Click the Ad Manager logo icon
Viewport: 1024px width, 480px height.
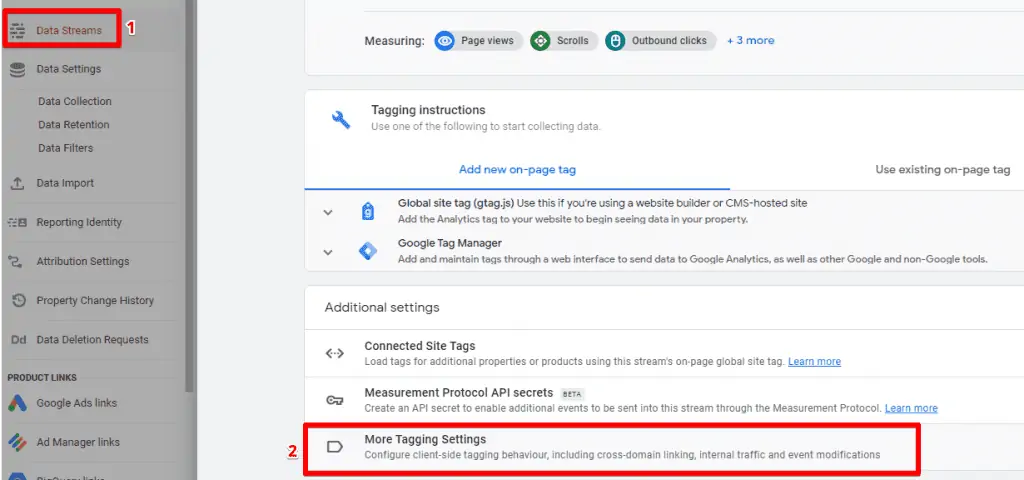pyautogui.click(x=18, y=442)
